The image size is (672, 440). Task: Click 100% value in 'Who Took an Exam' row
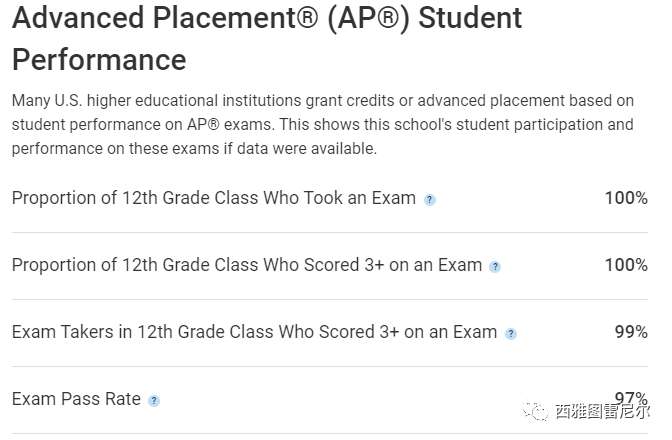(626, 198)
